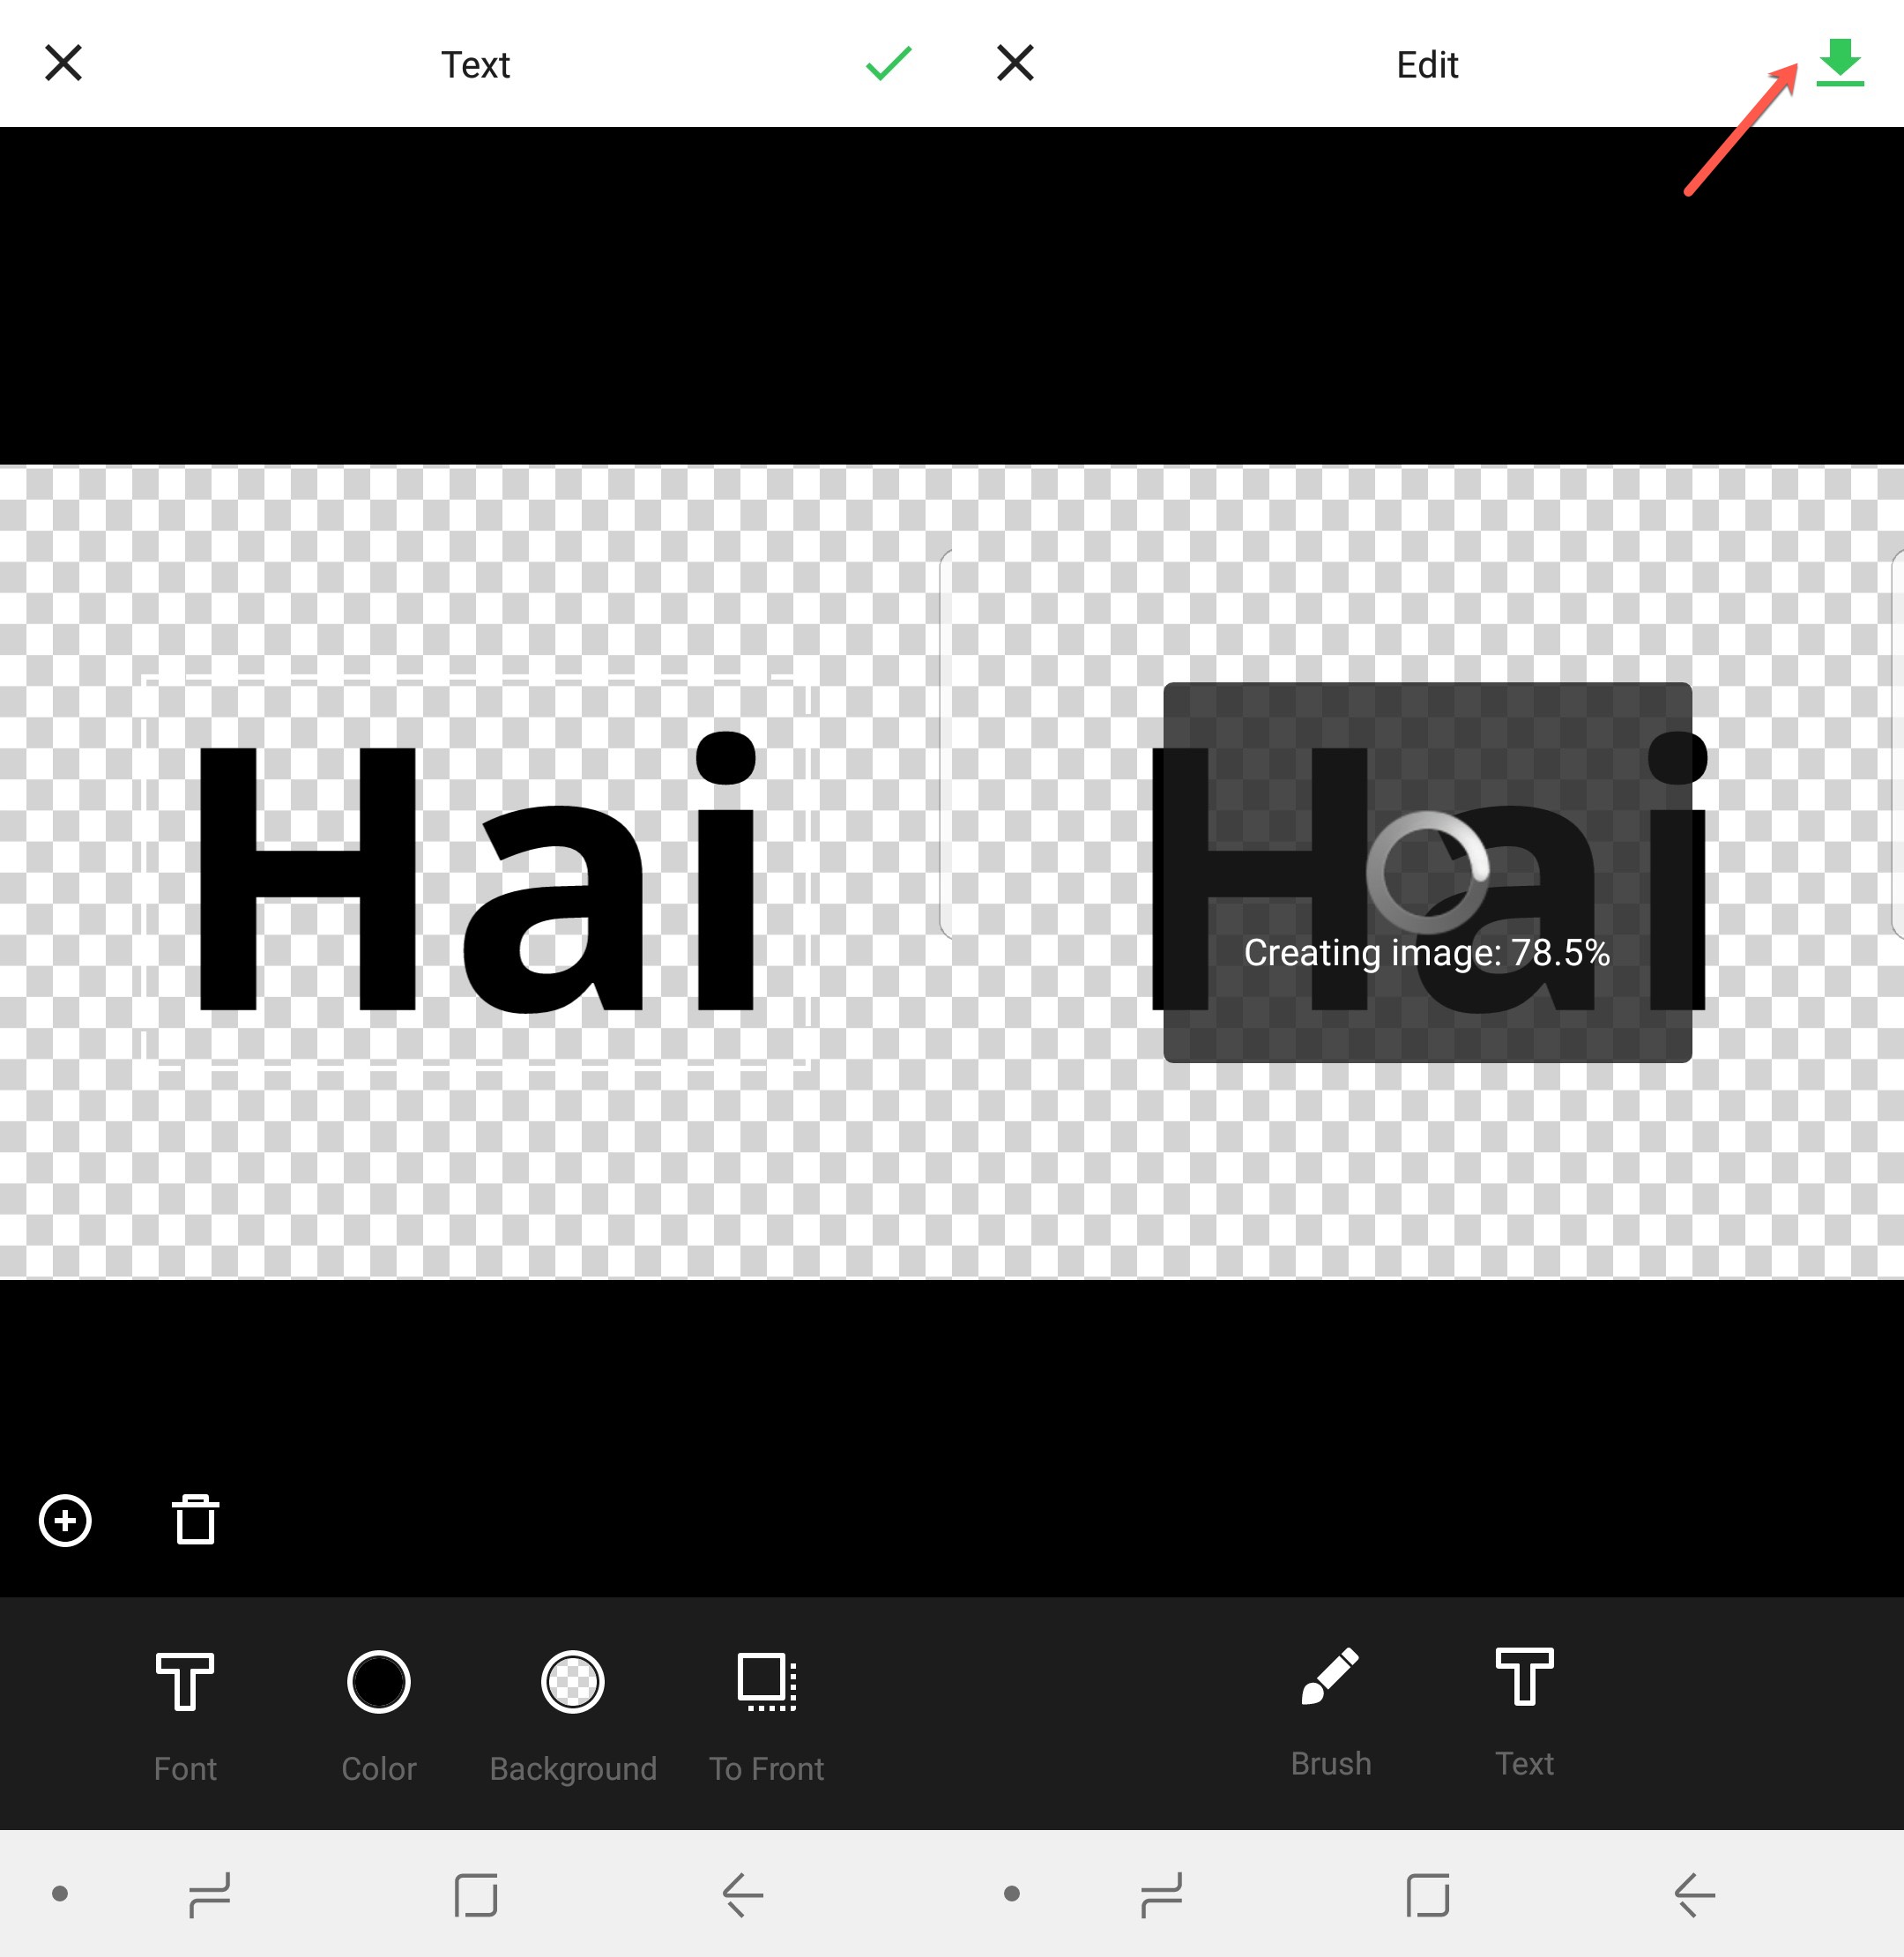Select the Hai text box on the left canvas
1904x1957 pixels.
[476, 873]
